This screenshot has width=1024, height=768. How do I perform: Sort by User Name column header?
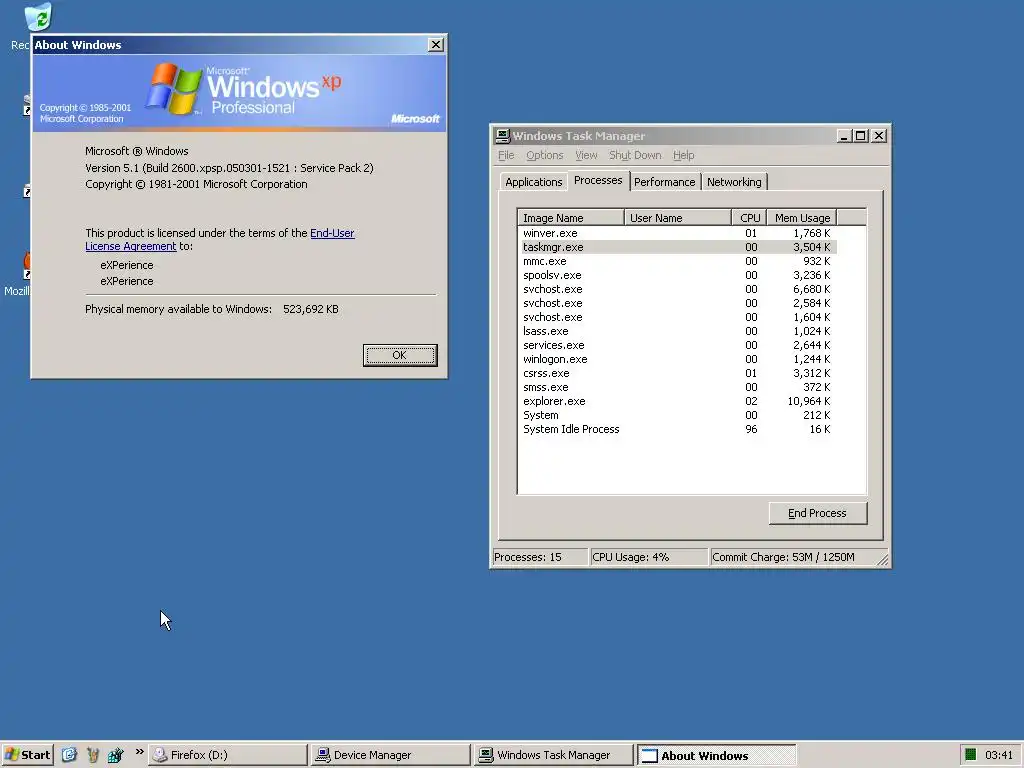(x=678, y=217)
